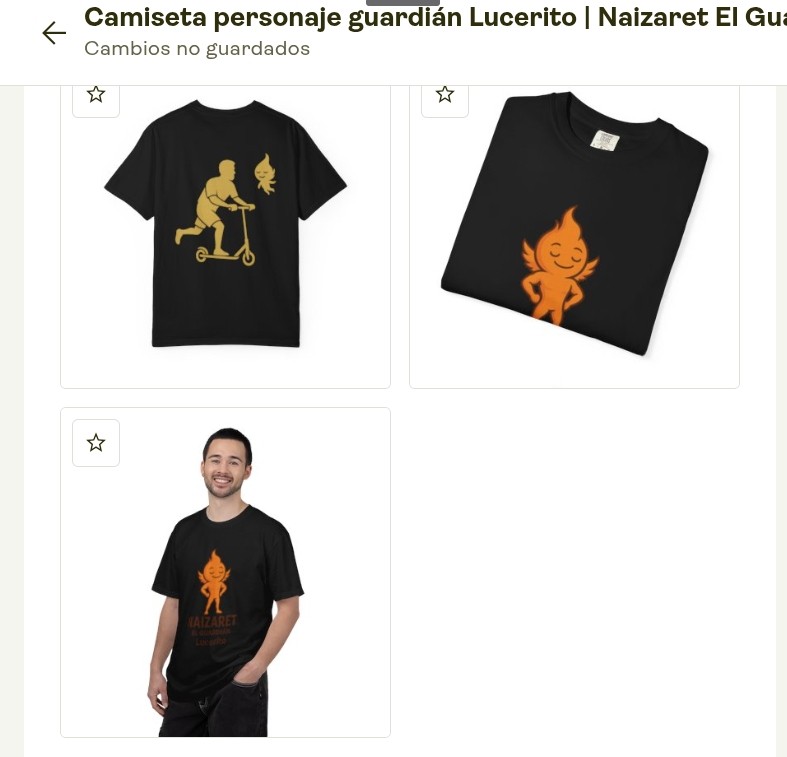Click the small golden flame spirit beside rider
787x757 pixels.
click(x=266, y=174)
